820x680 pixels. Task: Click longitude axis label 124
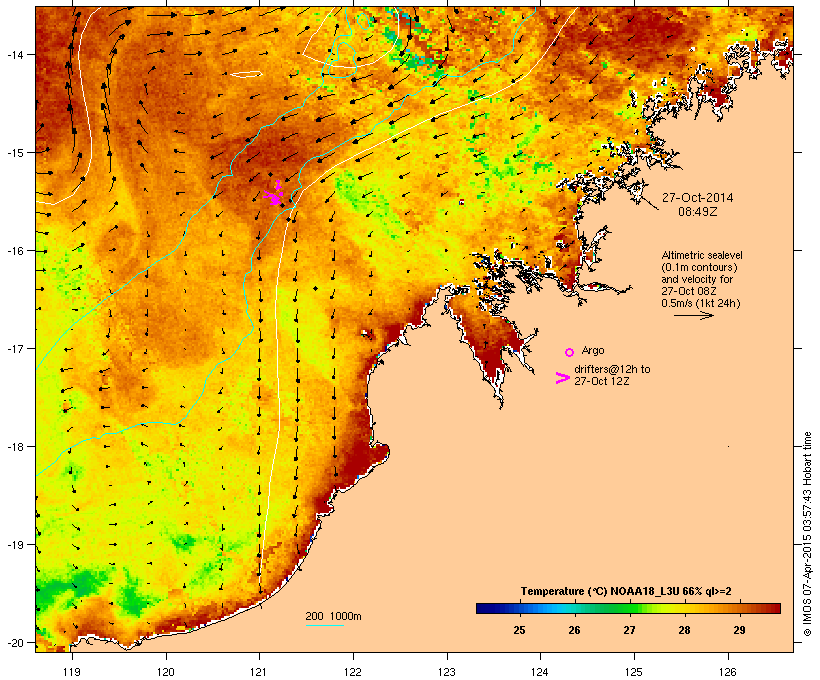click(x=540, y=672)
